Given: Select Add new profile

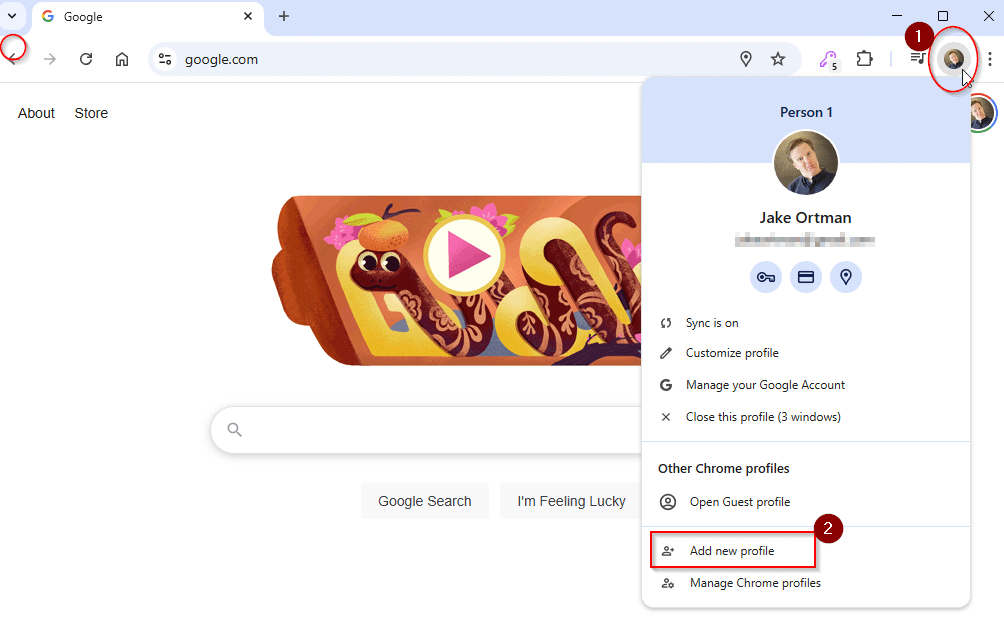Looking at the screenshot, I should tap(806, 551).
